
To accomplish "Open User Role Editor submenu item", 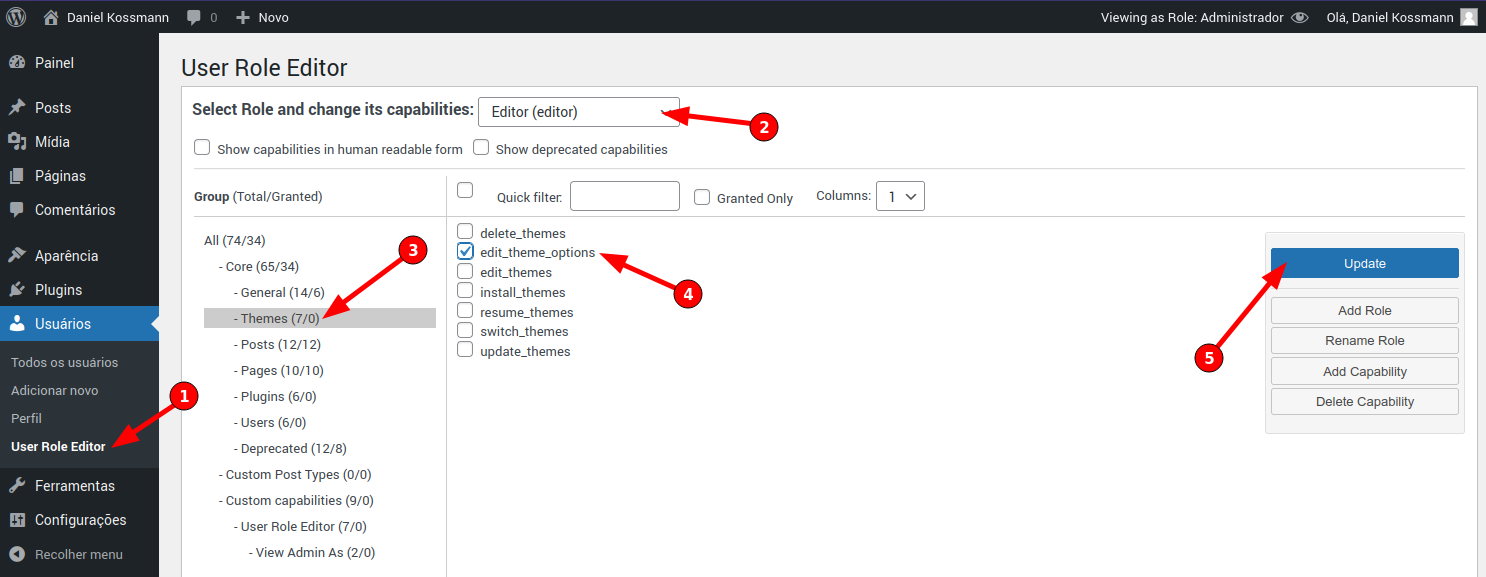I will 58,447.
